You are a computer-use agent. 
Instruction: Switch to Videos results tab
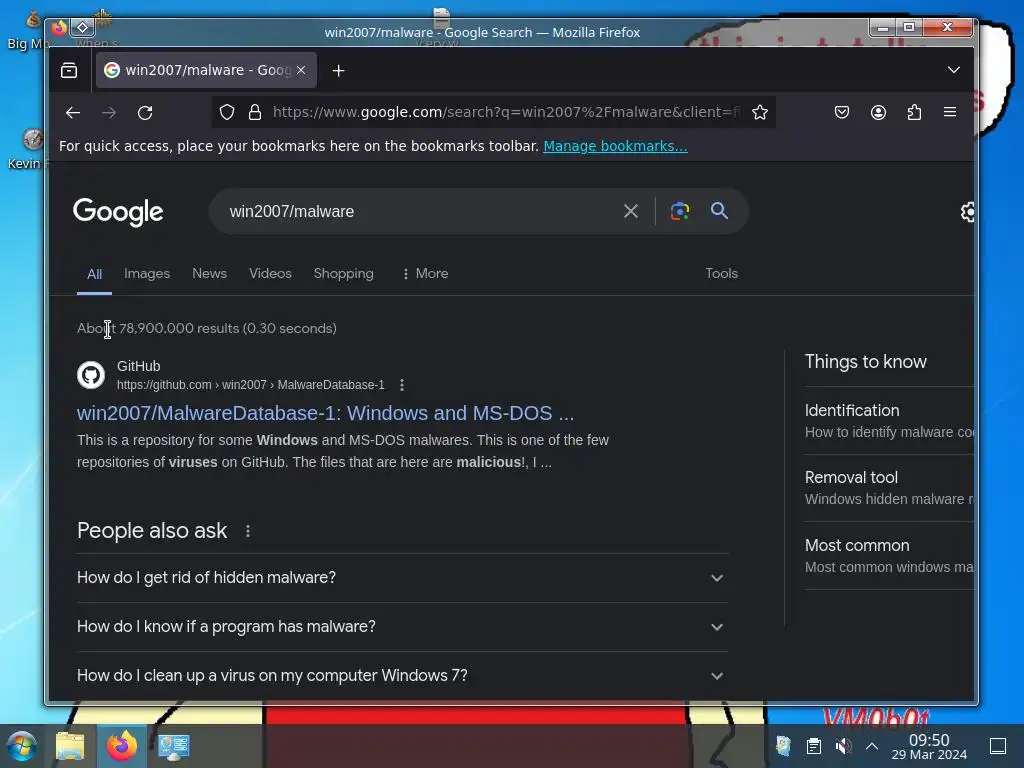pyautogui.click(x=270, y=273)
